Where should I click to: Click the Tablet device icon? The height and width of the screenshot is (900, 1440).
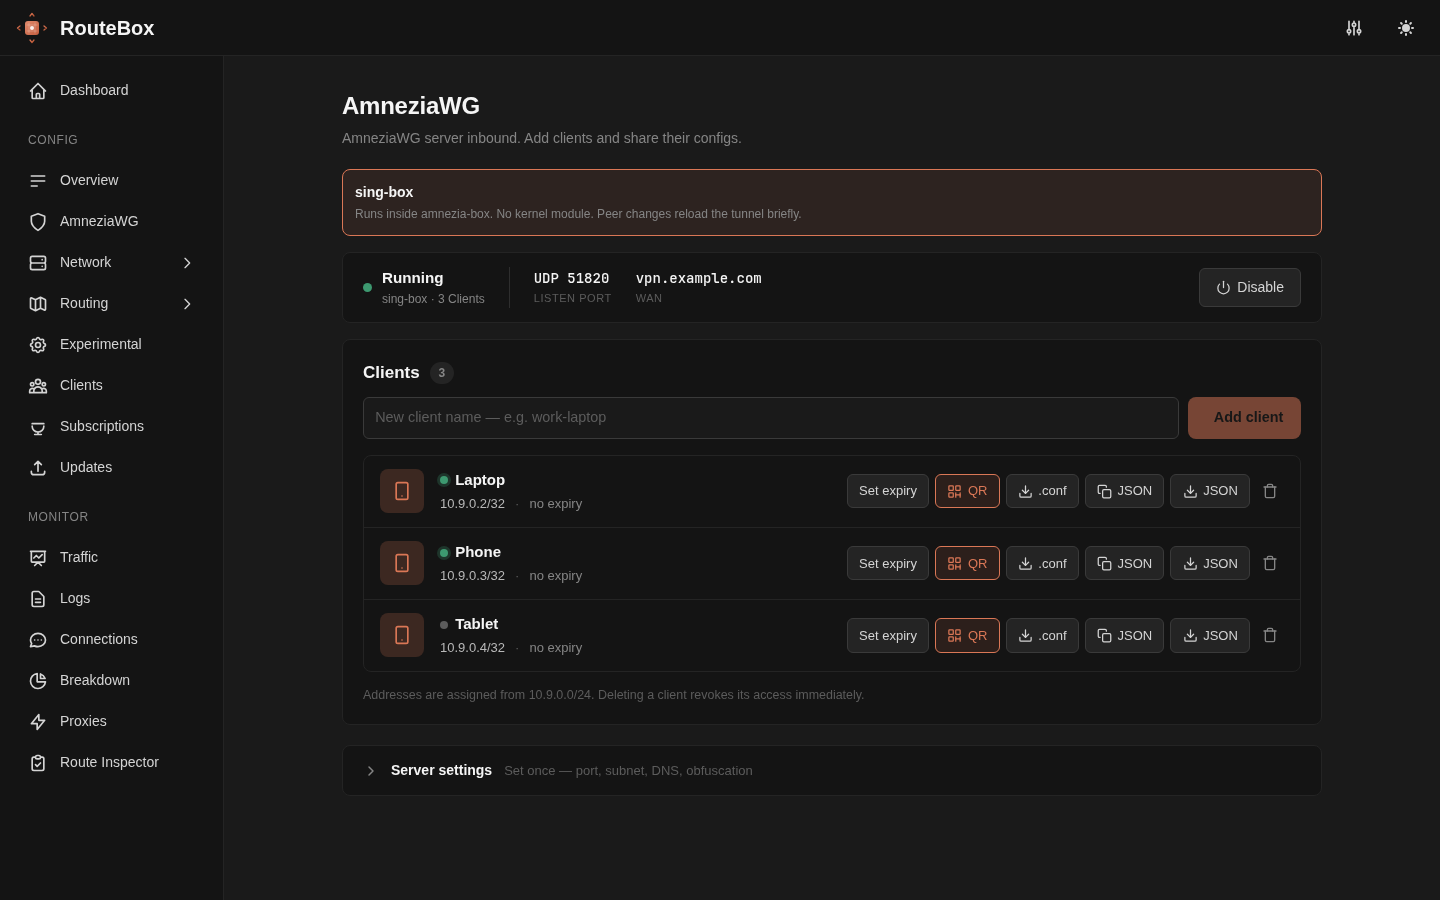(x=402, y=635)
